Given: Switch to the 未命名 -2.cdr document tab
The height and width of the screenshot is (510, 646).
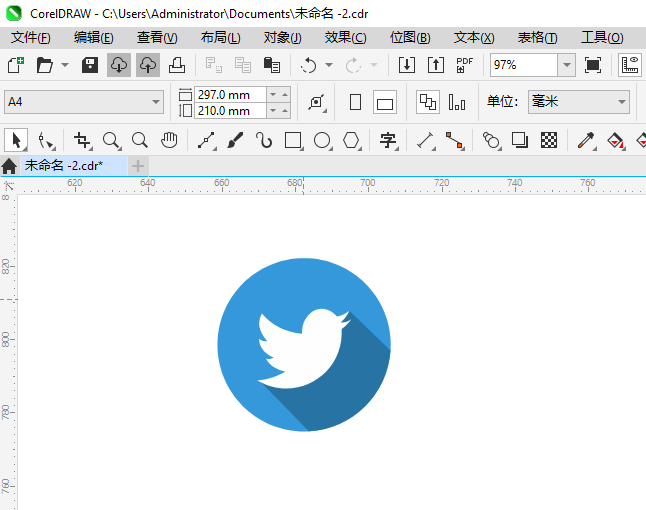Looking at the screenshot, I should click(74, 166).
